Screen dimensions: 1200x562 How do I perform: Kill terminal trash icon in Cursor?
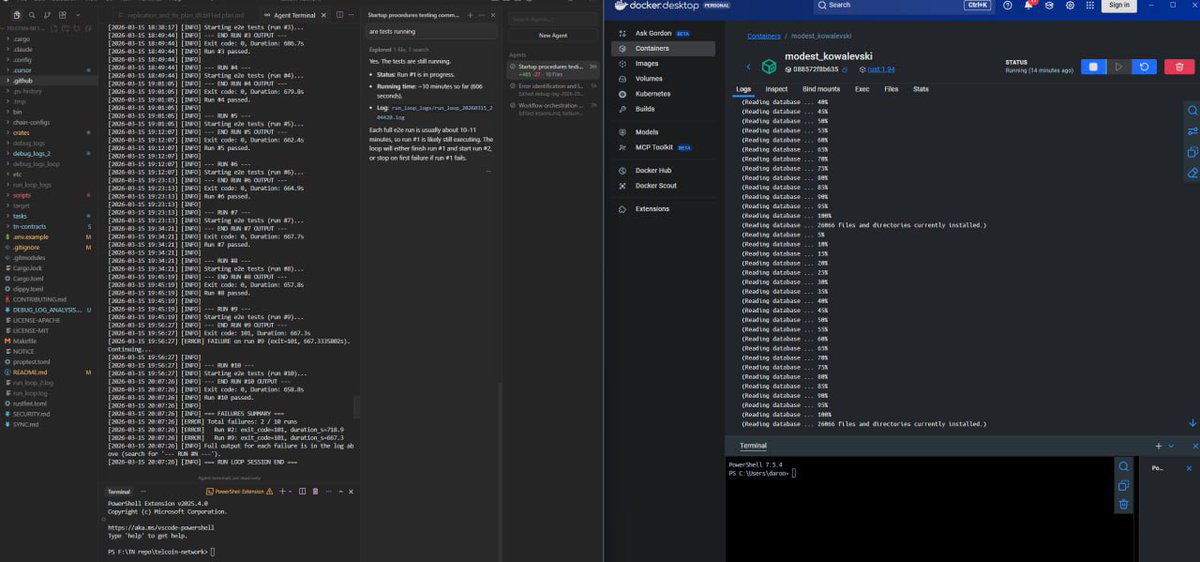click(316, 491)
